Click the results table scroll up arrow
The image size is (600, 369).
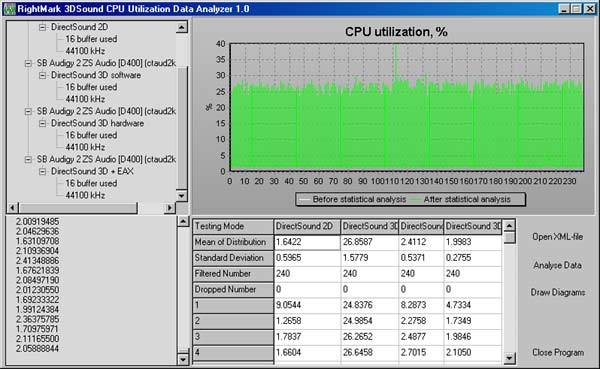[509, 226]
